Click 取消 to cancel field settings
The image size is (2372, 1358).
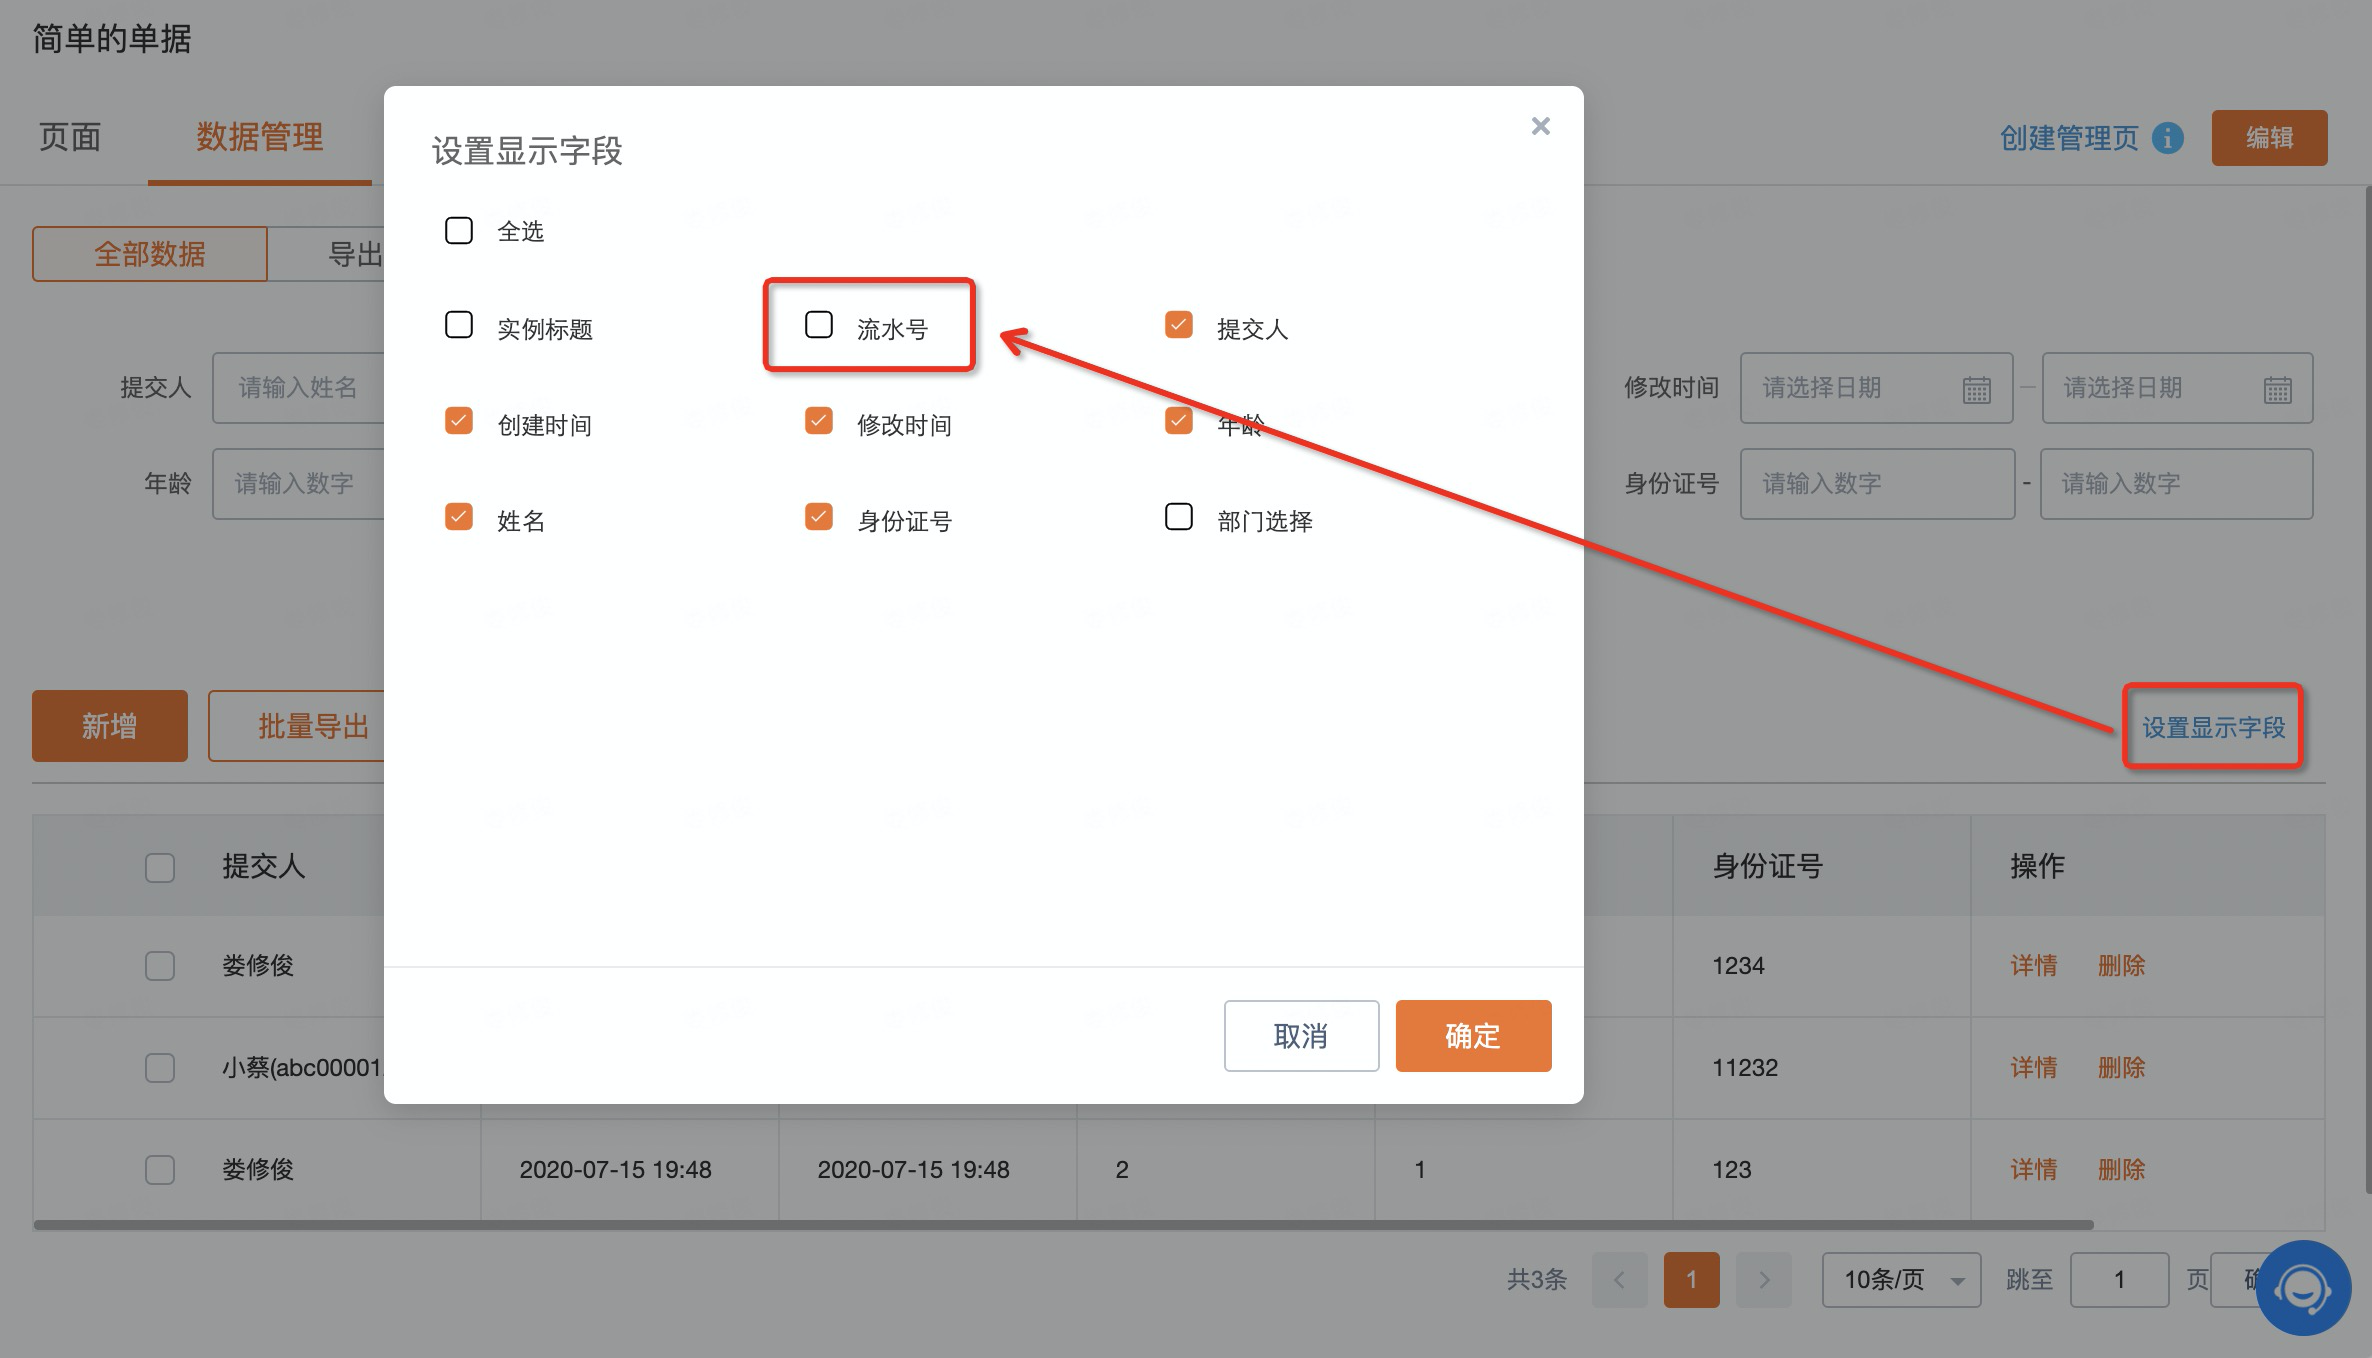click(x=1300, y=1036)
